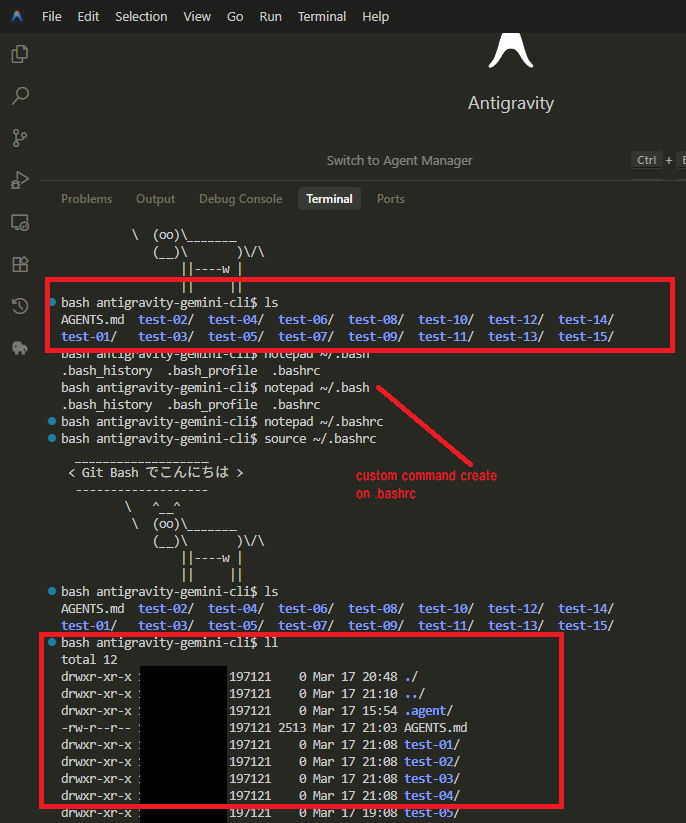Viewport: 686px width, 823px height.
Task: Click the .agent/ directory in ll listing
Action: coord(428,711)
